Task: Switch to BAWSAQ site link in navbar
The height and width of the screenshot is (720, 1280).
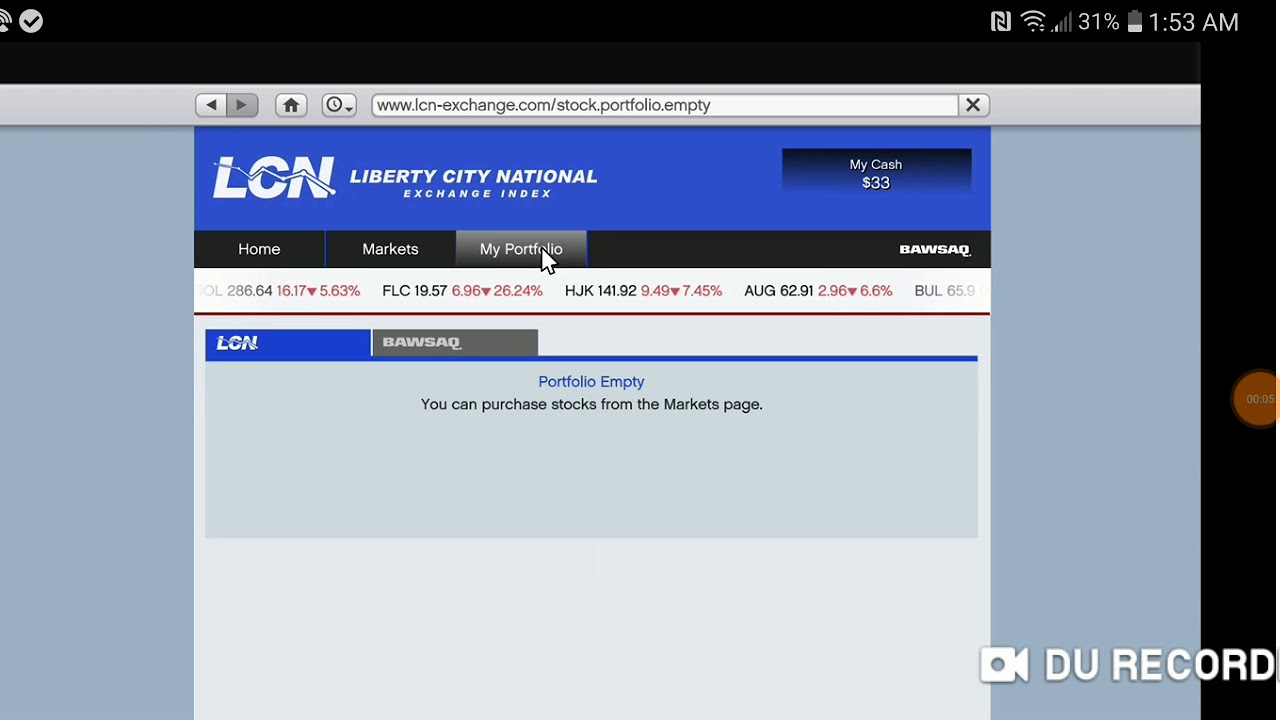Action: (x=934, y=249)
